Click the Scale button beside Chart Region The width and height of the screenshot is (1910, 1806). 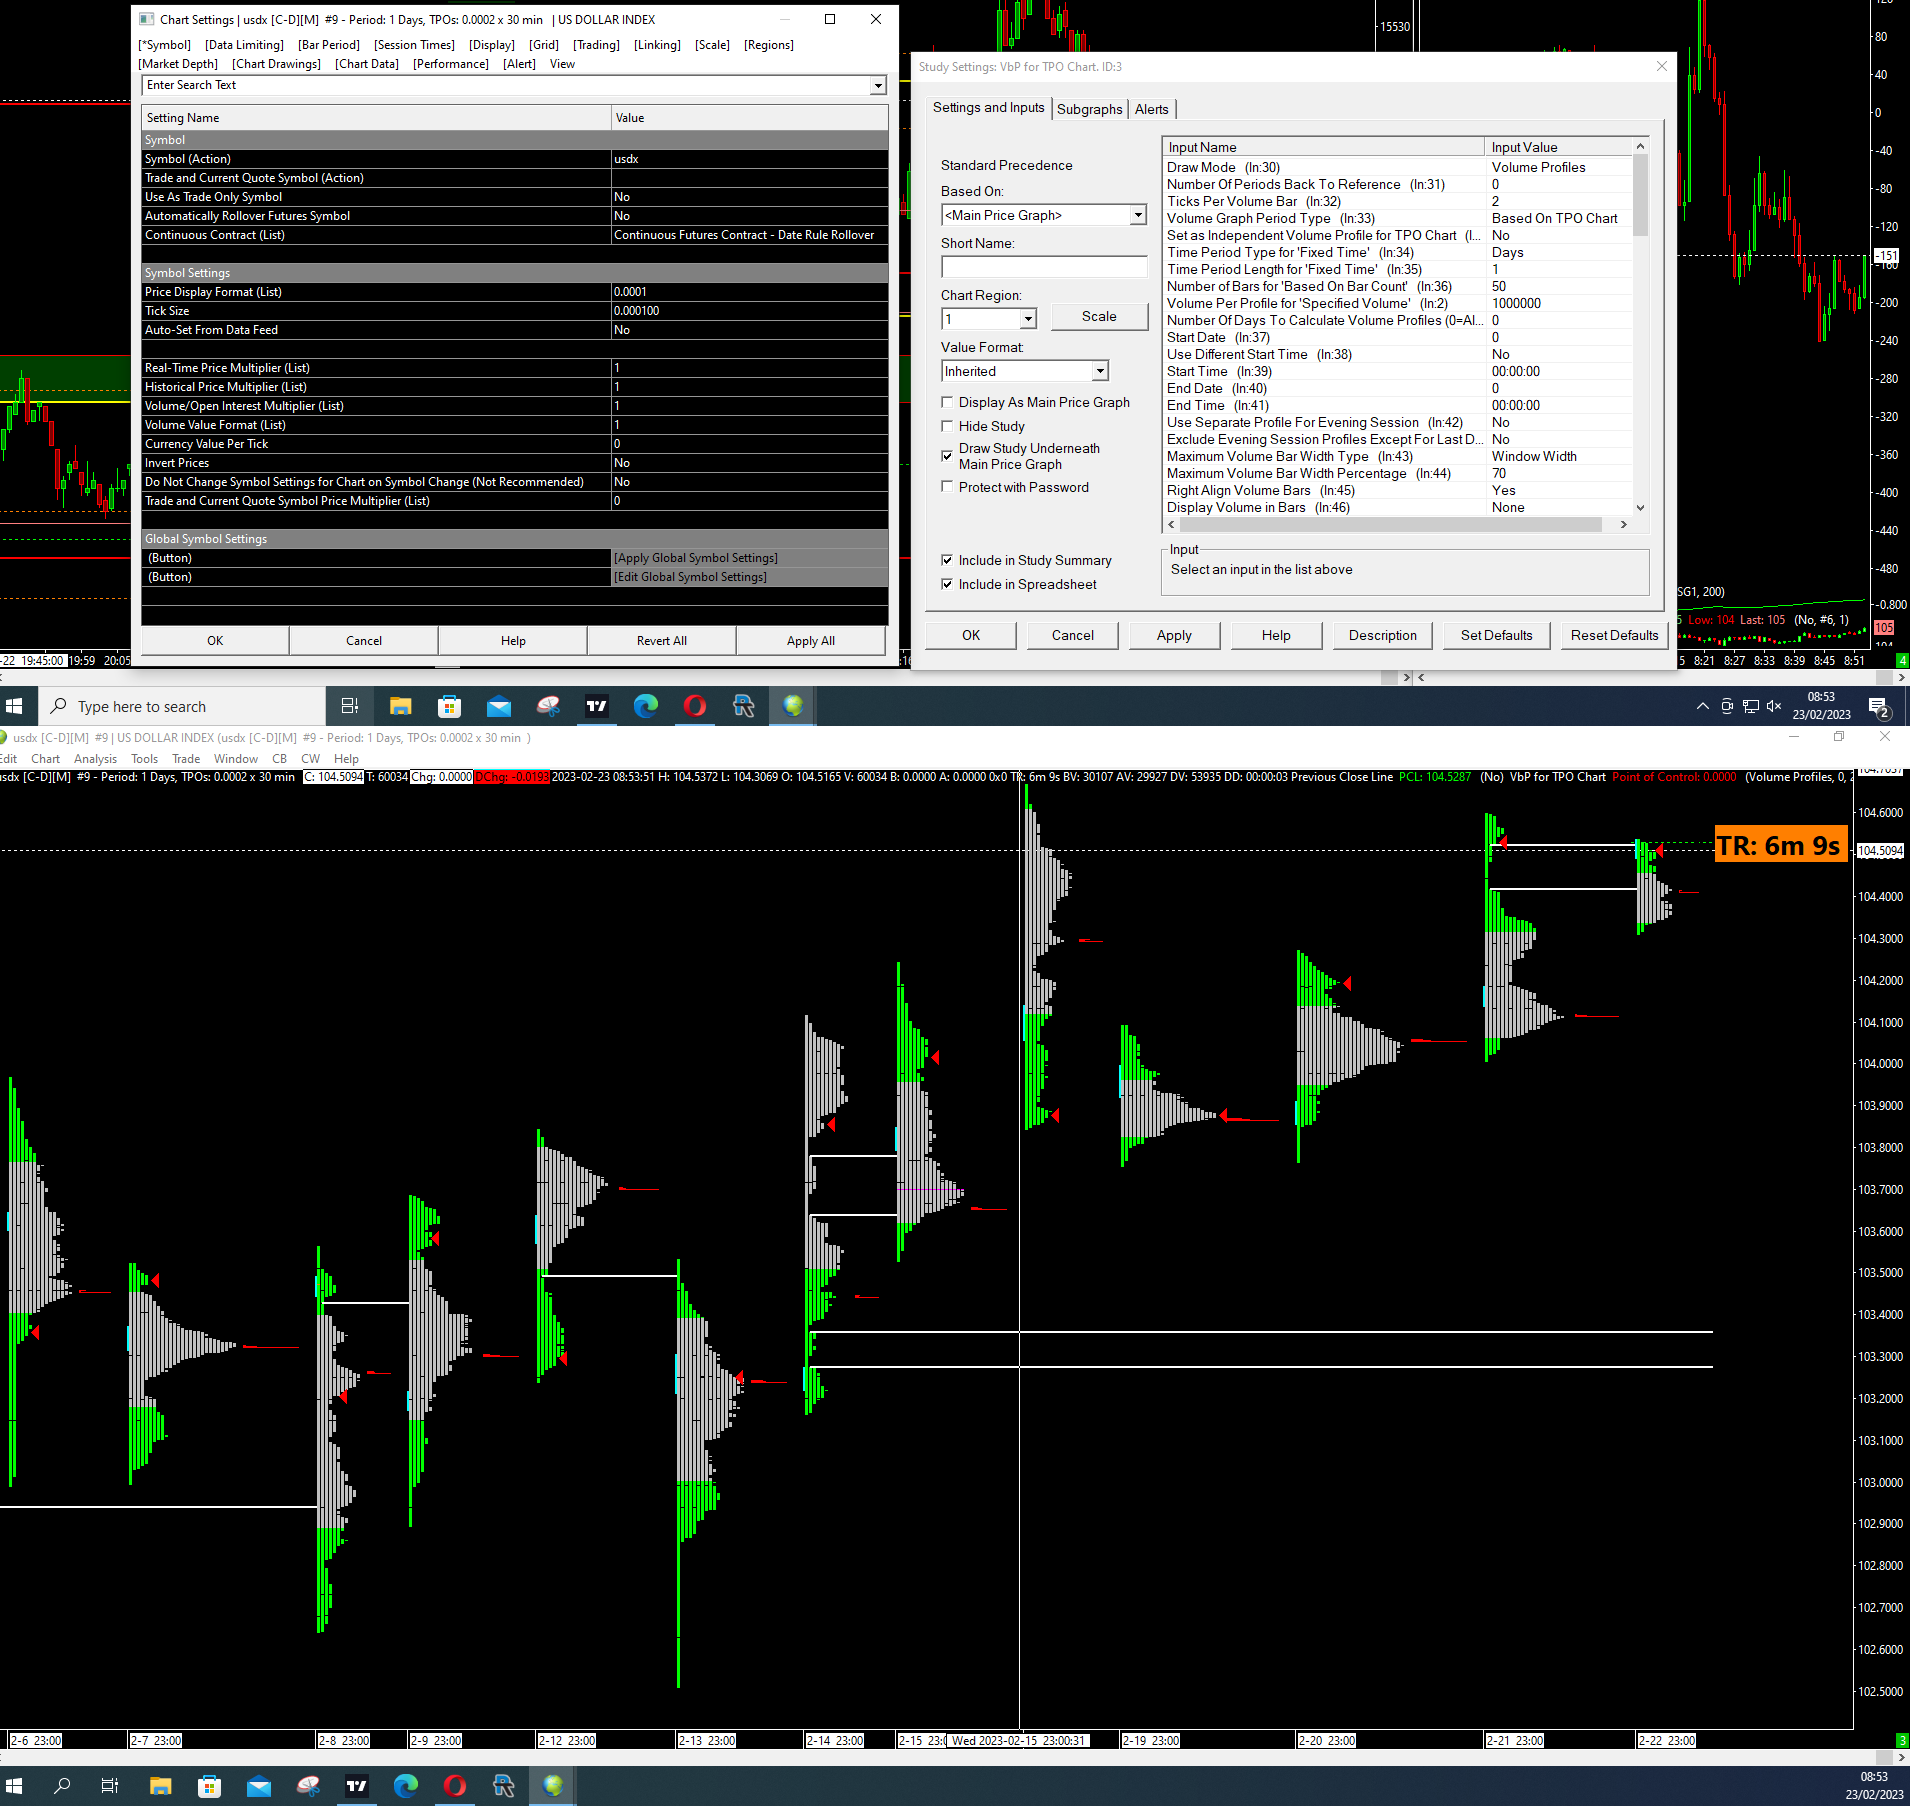click(1099, 316)
